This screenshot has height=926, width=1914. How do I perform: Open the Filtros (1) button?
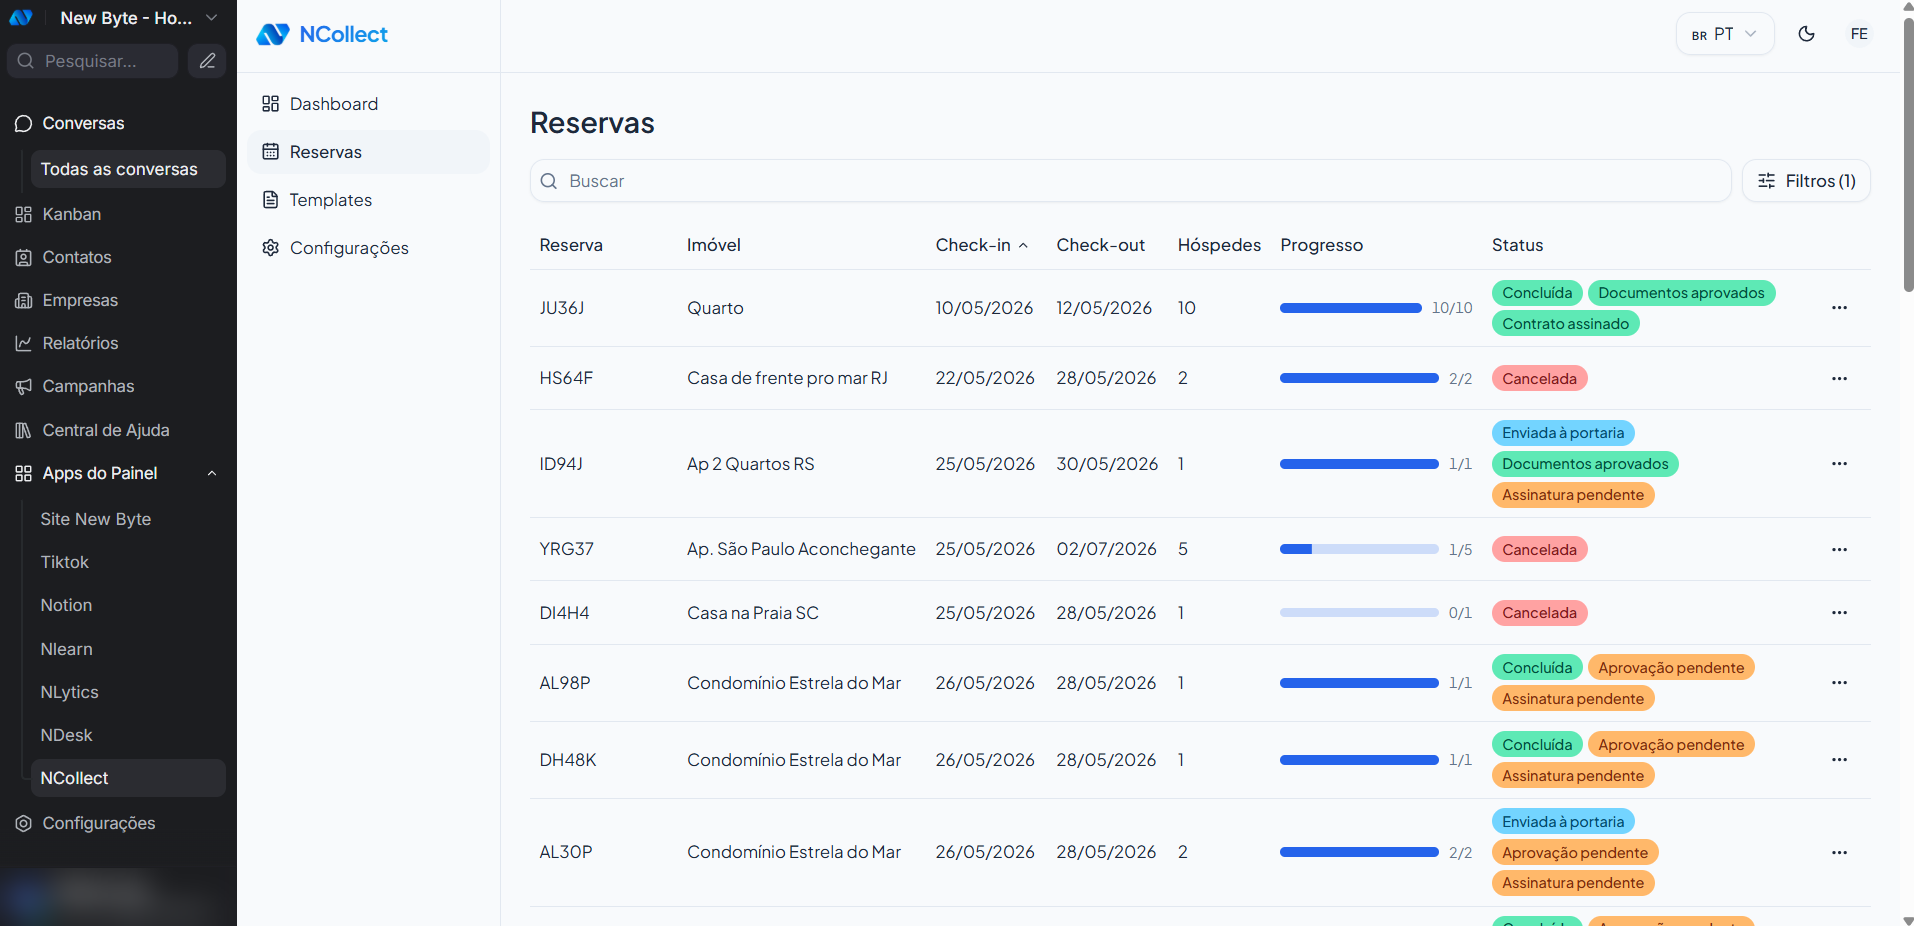[1806, 181]
